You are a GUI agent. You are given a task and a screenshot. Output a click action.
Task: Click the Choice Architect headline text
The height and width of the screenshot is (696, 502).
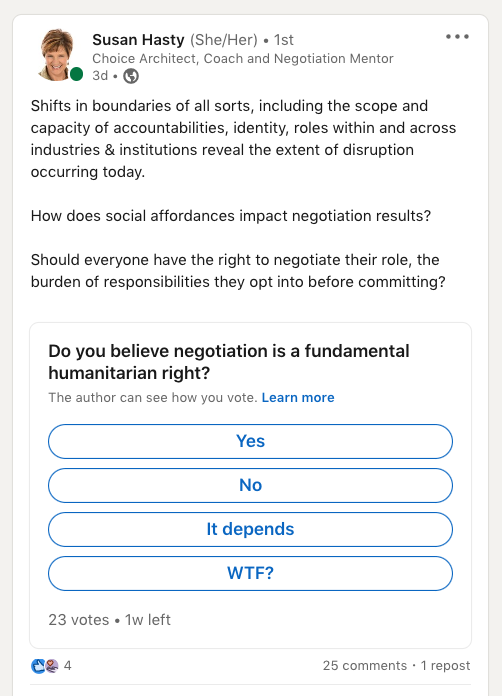pos(243,59)
